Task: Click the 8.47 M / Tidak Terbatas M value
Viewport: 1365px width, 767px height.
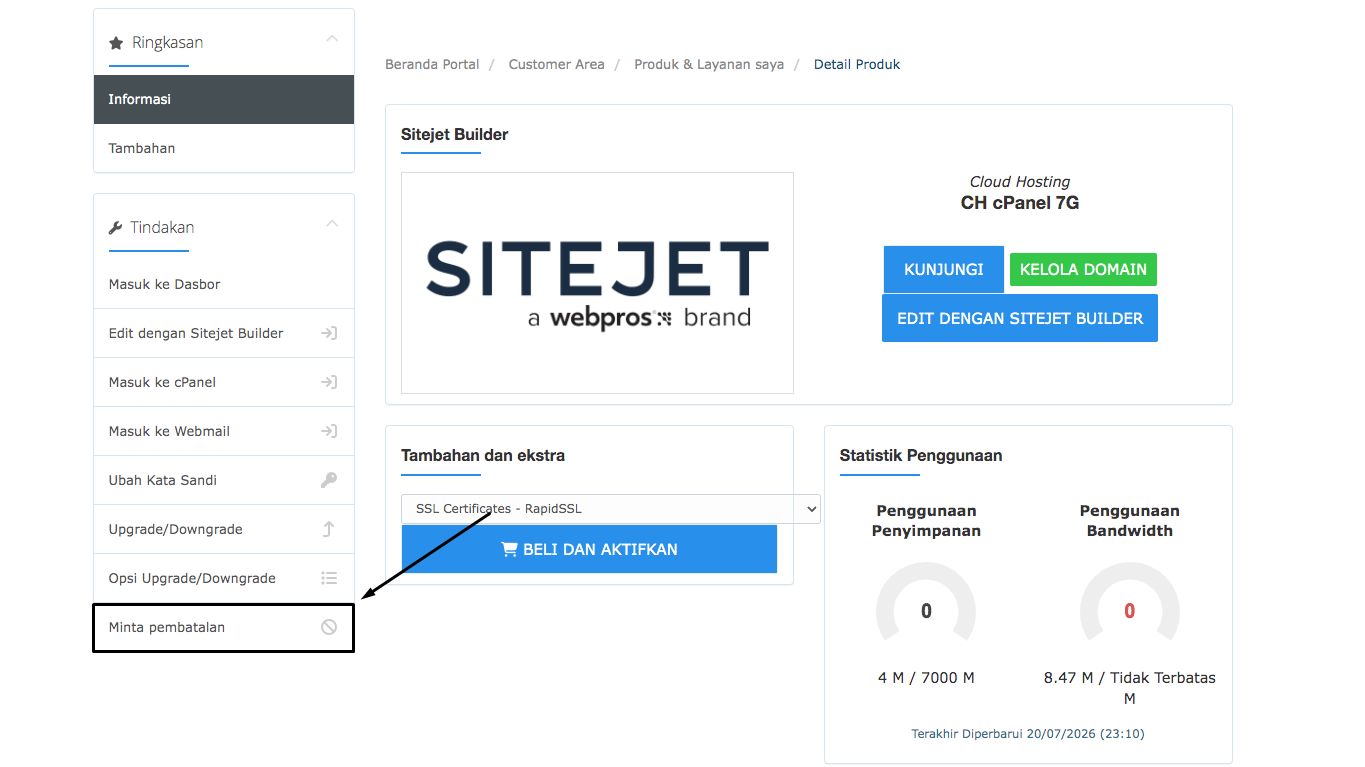Action: [x=1130, y=687]
